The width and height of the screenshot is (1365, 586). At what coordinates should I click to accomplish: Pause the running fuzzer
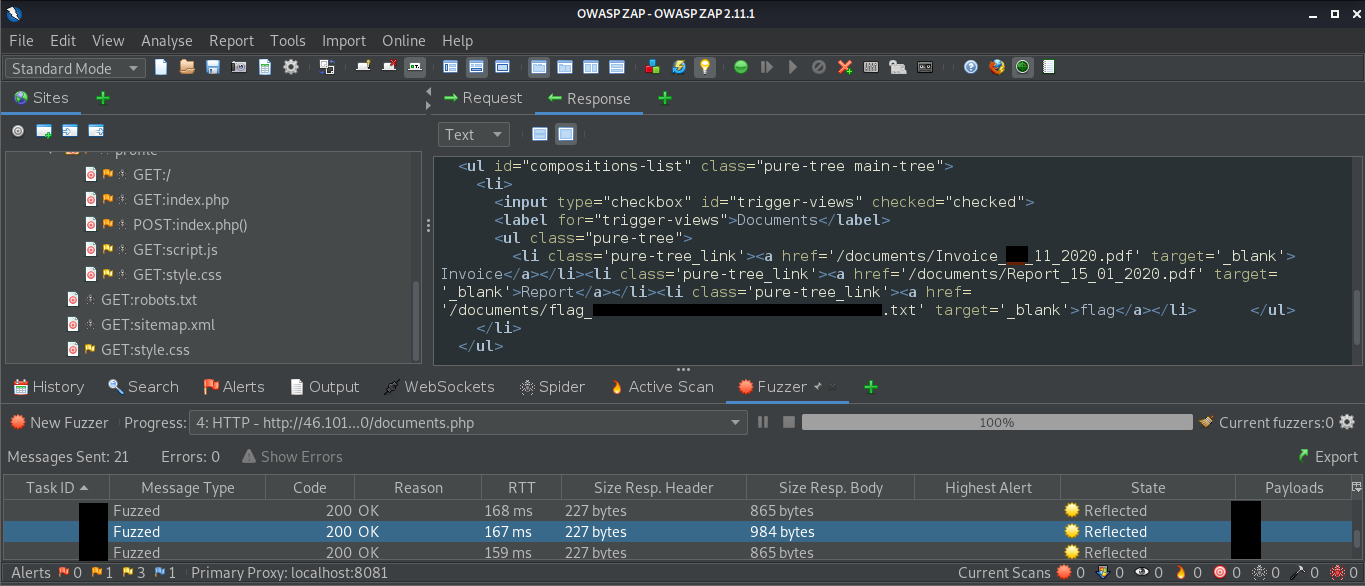pyautogui.click(x=763, y=422)
